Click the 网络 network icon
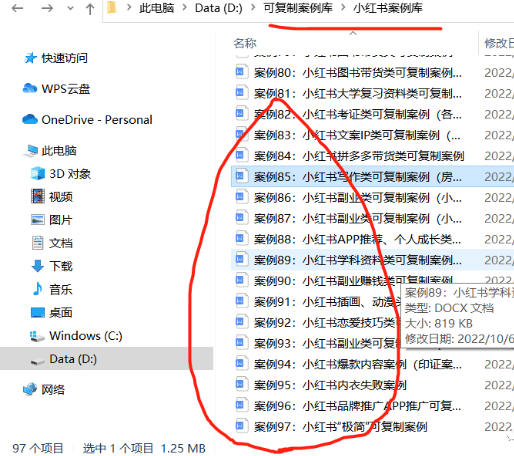 tap(30, 389)
